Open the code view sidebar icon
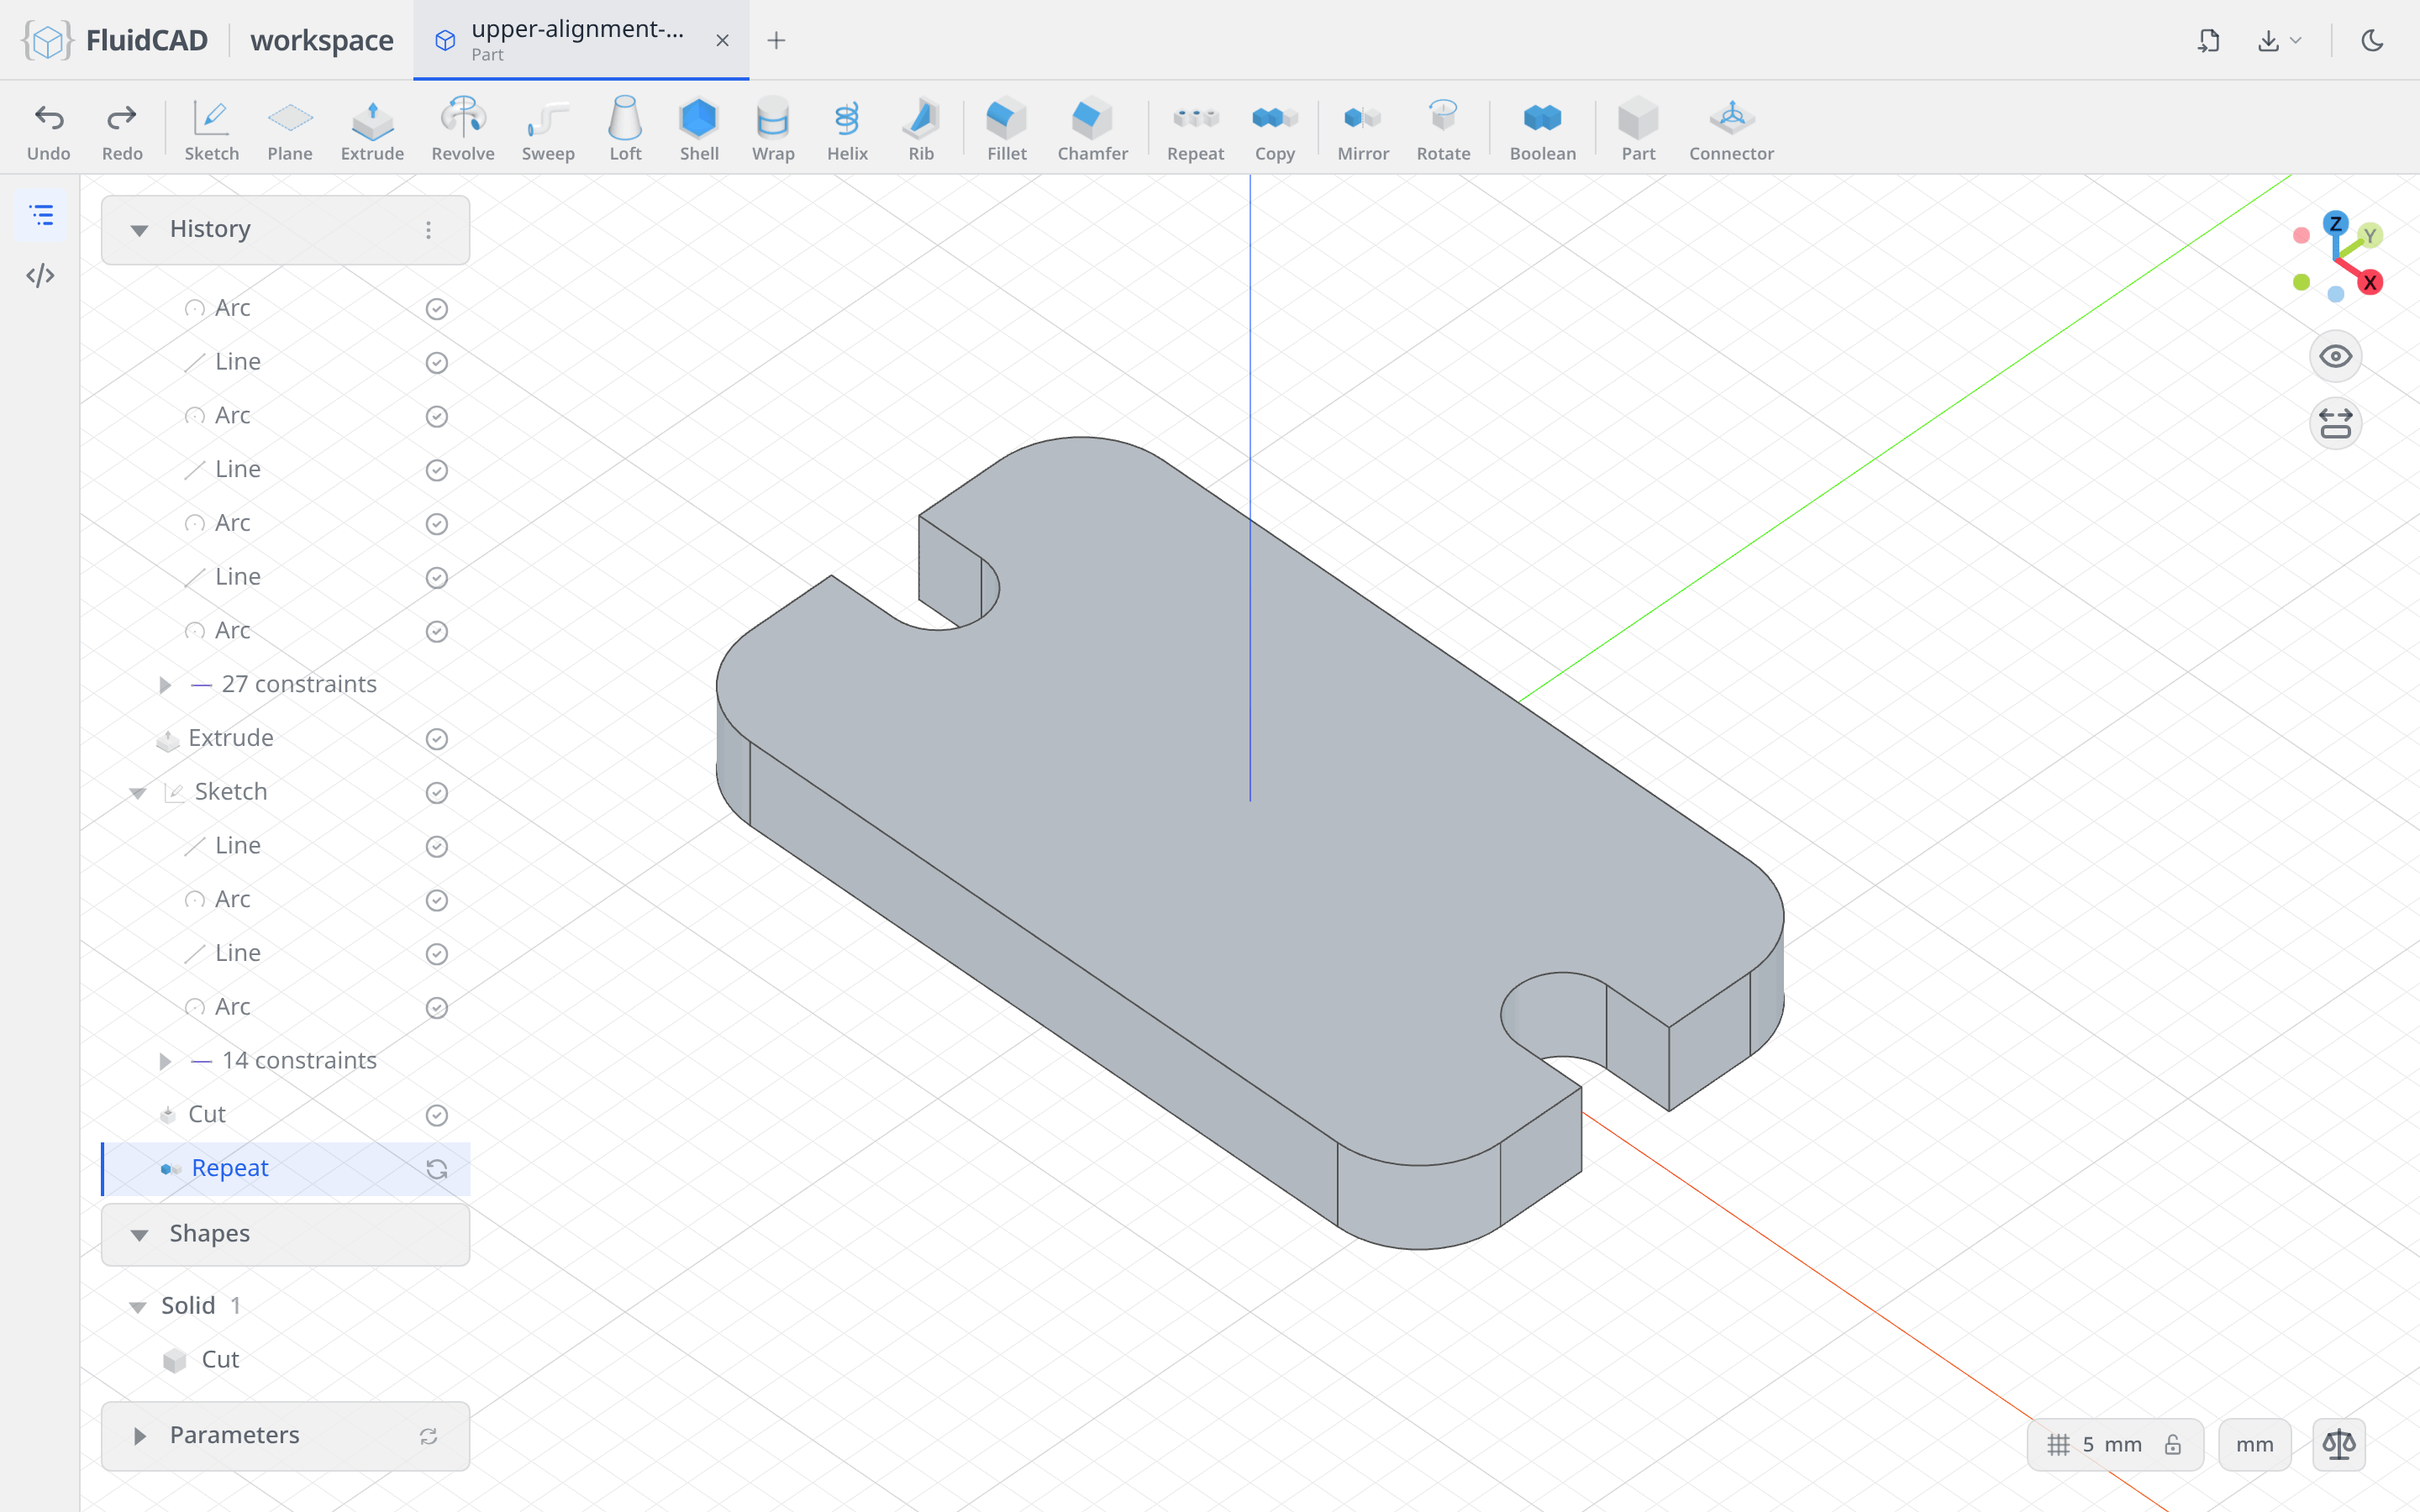Image resolution: width=2420 pixels, height=1512 pixels. pyautogui.click(x=41, y=275)
